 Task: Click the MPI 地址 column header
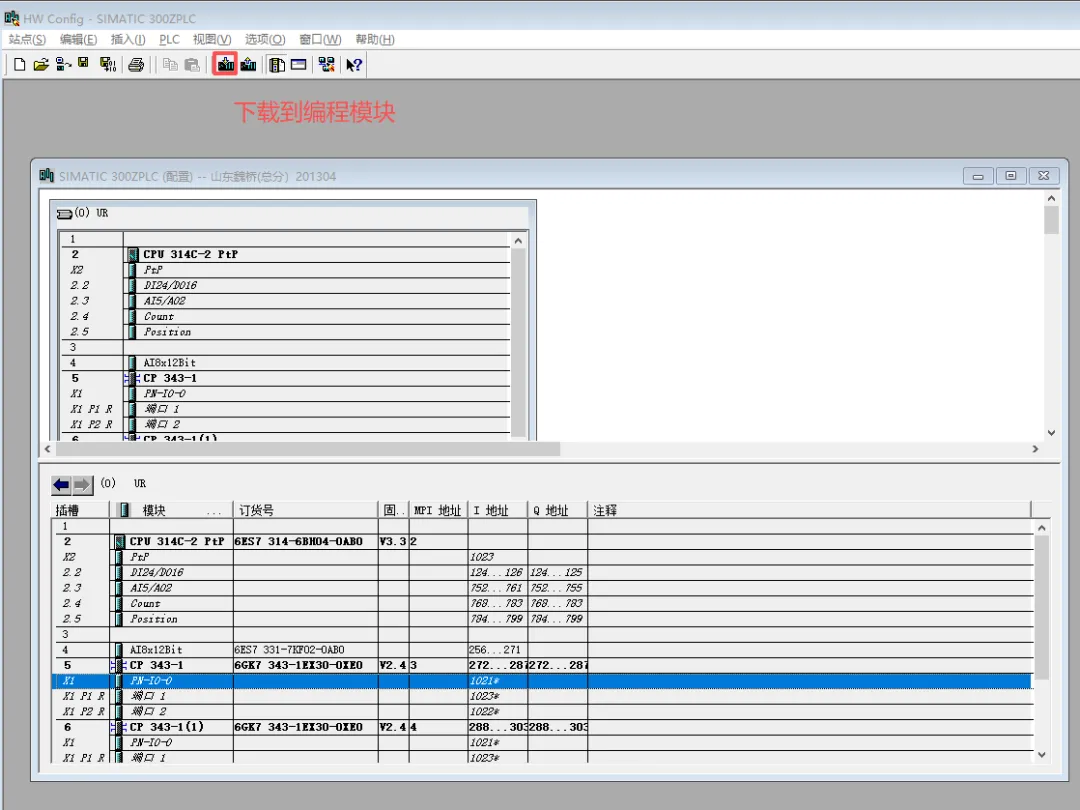click(x=438, y=510)
